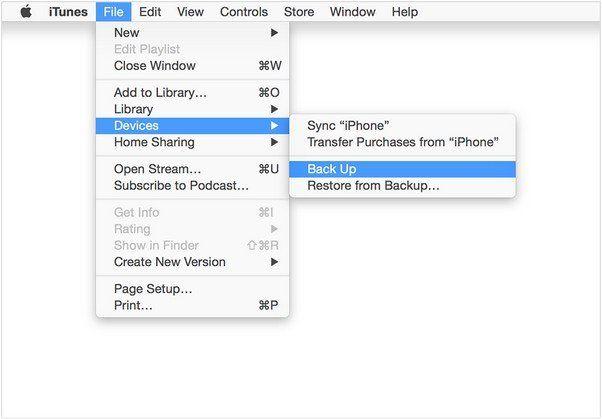Select Subscribe to Podcast… item
The height and width of the screenshot is (419, 602).
(x=192, y=185)
